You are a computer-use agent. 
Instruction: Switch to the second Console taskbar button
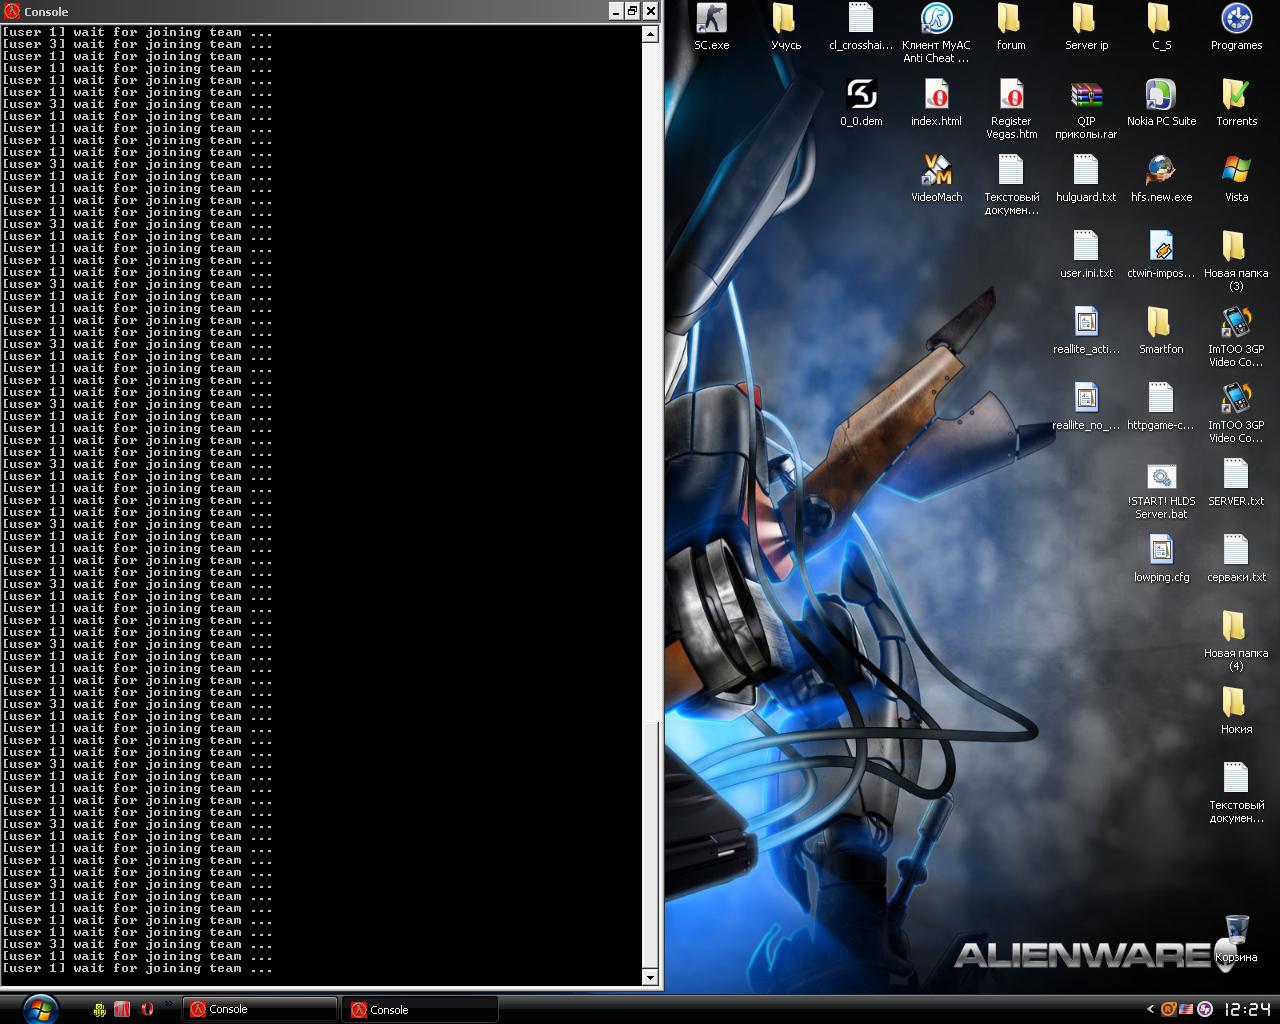coord(422,1009)
